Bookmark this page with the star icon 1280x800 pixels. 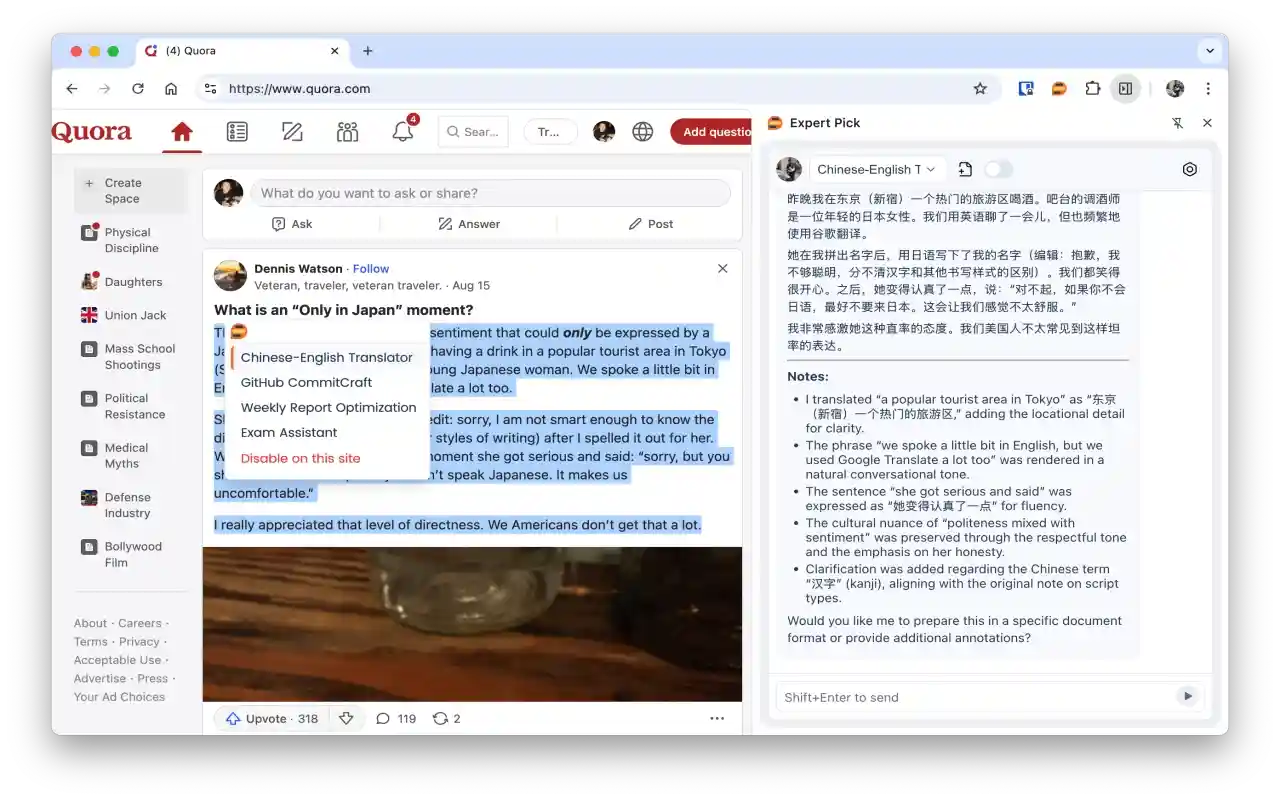tap(980, 89)
